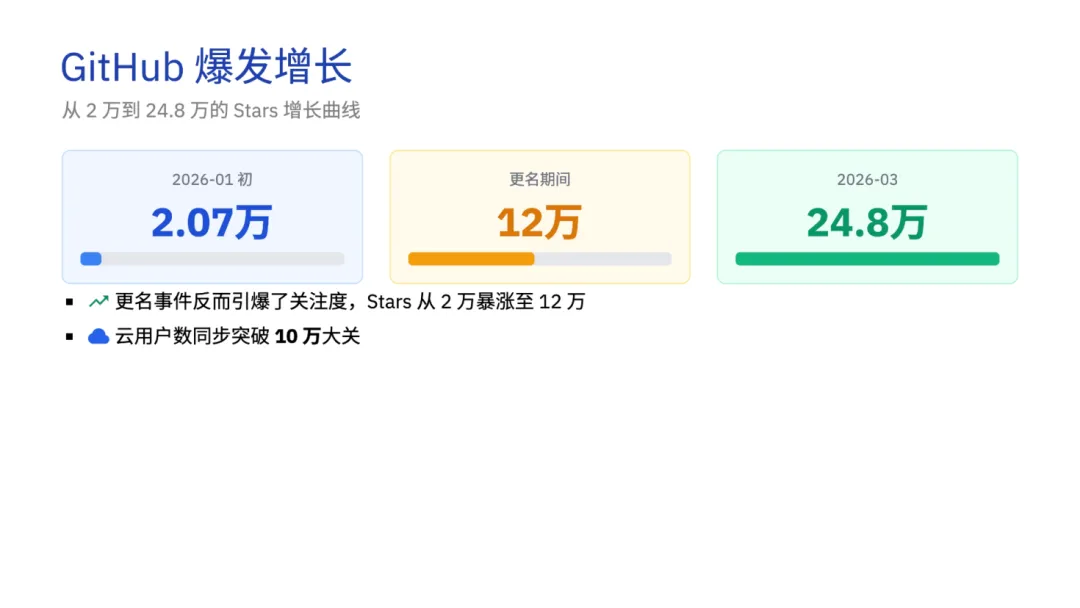The image size is (1080, 608).
Task: Select the bold 10 万 text
Action: coord(297,337)
